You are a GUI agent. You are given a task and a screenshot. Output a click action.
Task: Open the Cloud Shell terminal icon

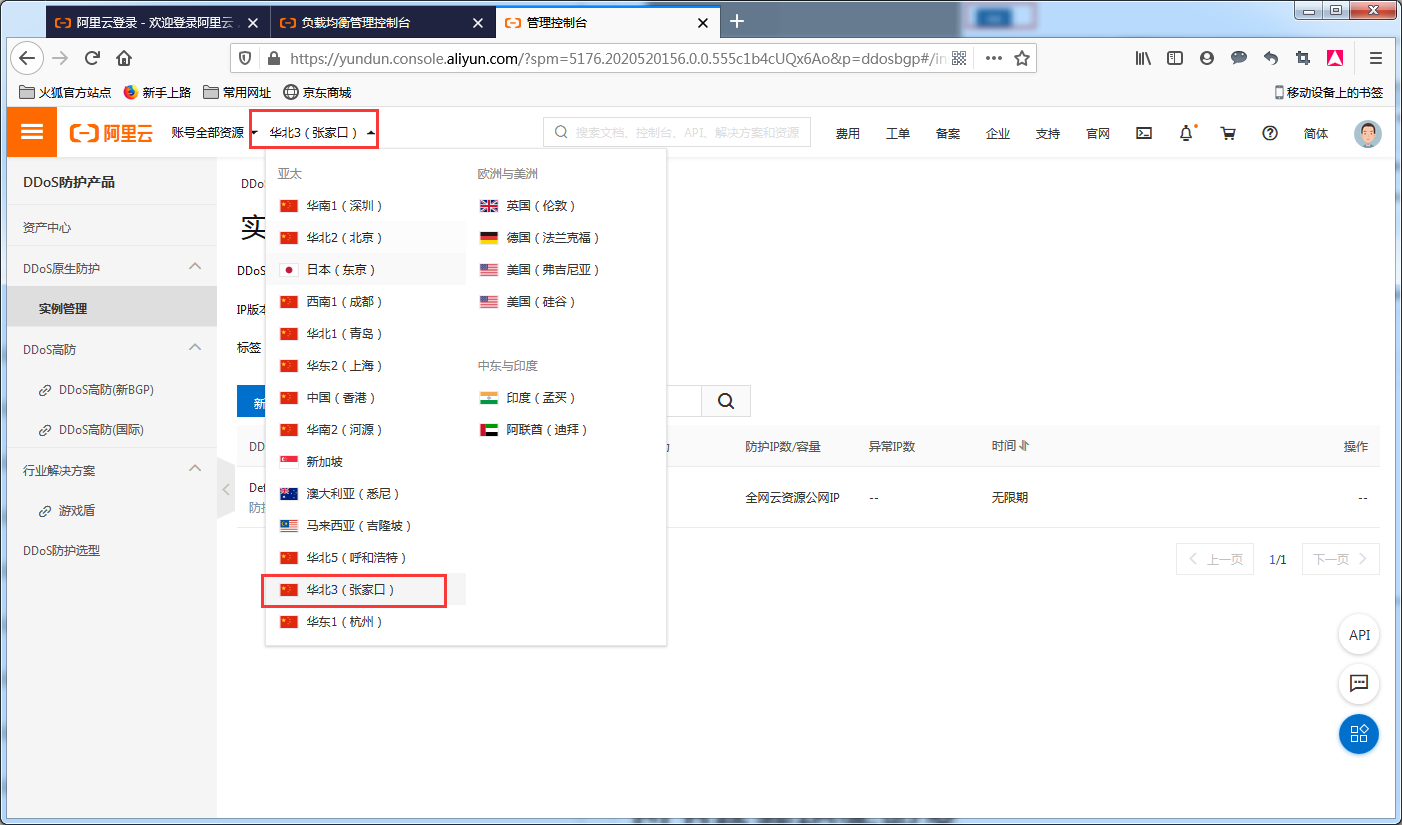[1145, 133]
